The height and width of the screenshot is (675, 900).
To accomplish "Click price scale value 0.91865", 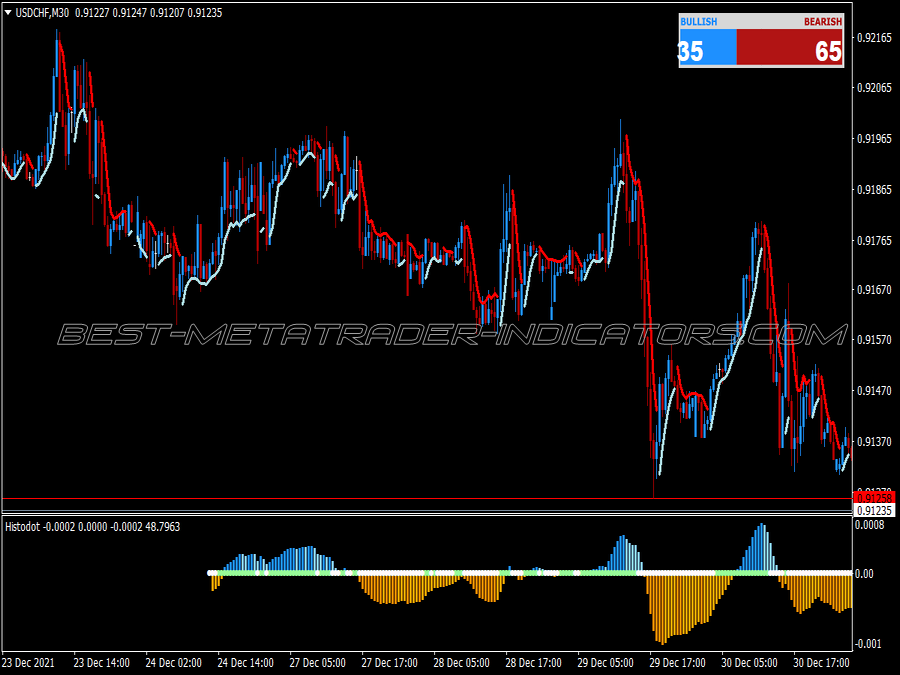I will tap(875, 190).
